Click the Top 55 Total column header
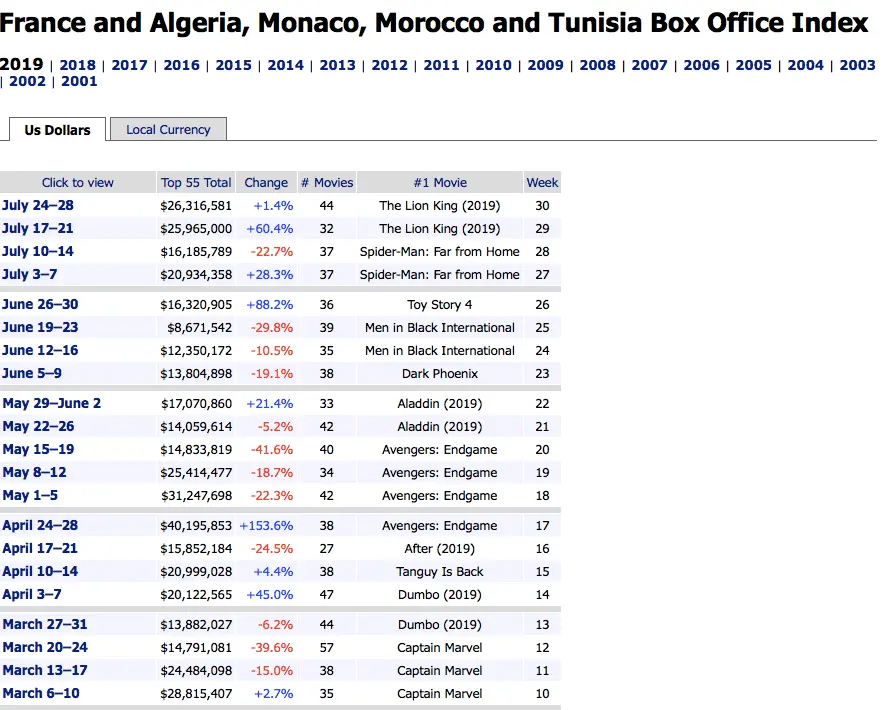Screen dimensions: 894x710 point(196,183)
